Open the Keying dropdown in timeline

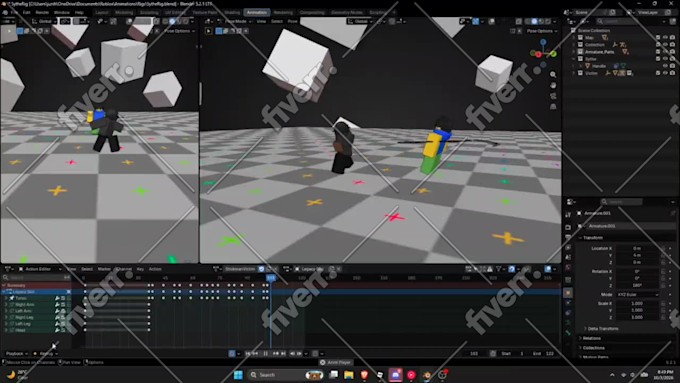pos(46,354)
